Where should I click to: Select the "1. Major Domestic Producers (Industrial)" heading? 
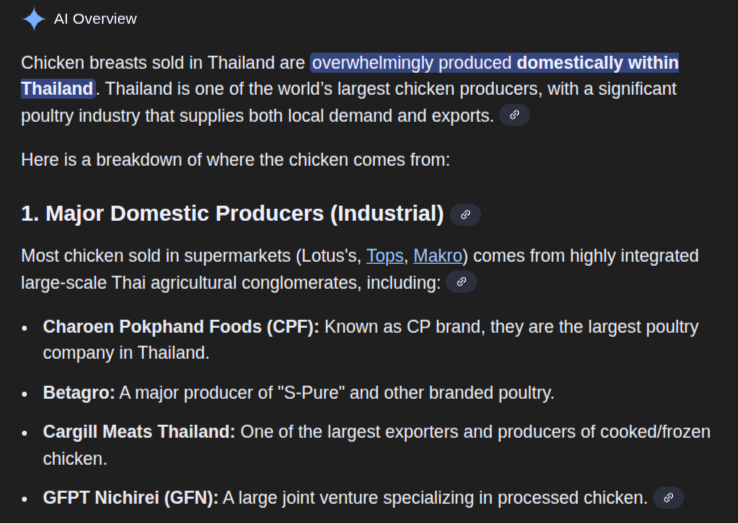pos(232,214)
